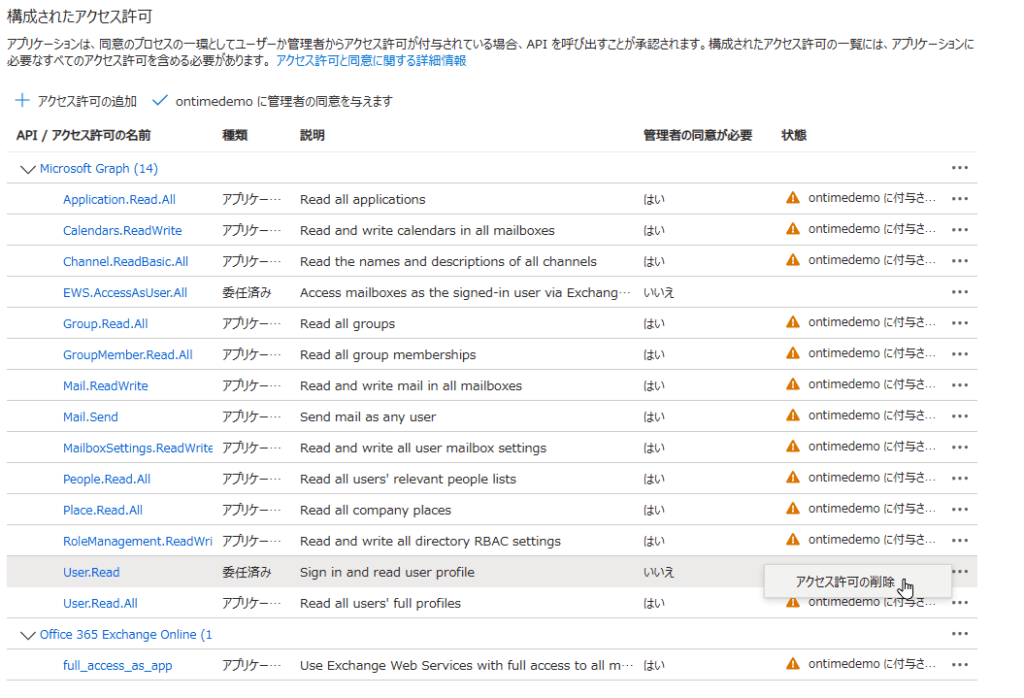
Task: Click the warning icon in Place.Read.All row
Action: (x=793, y=508)
